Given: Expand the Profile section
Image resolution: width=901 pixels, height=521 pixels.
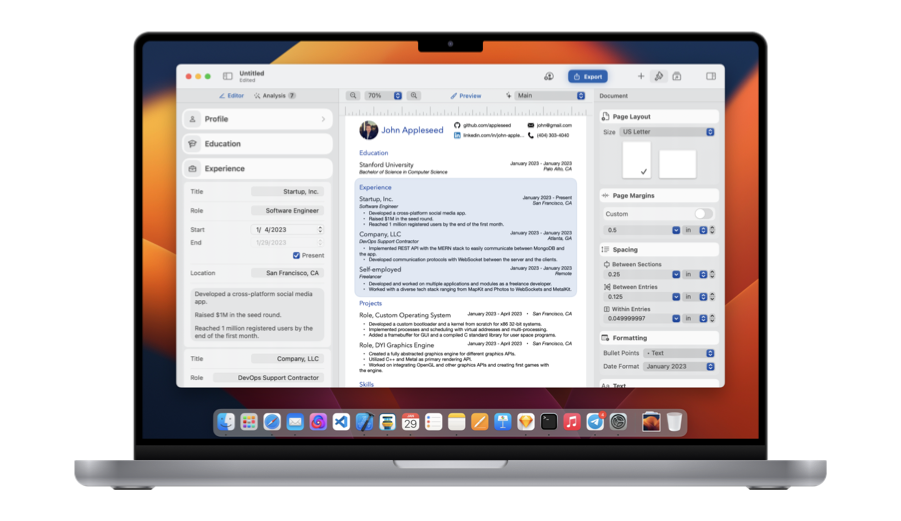Looking at the screenshot, I should point(257,119).
